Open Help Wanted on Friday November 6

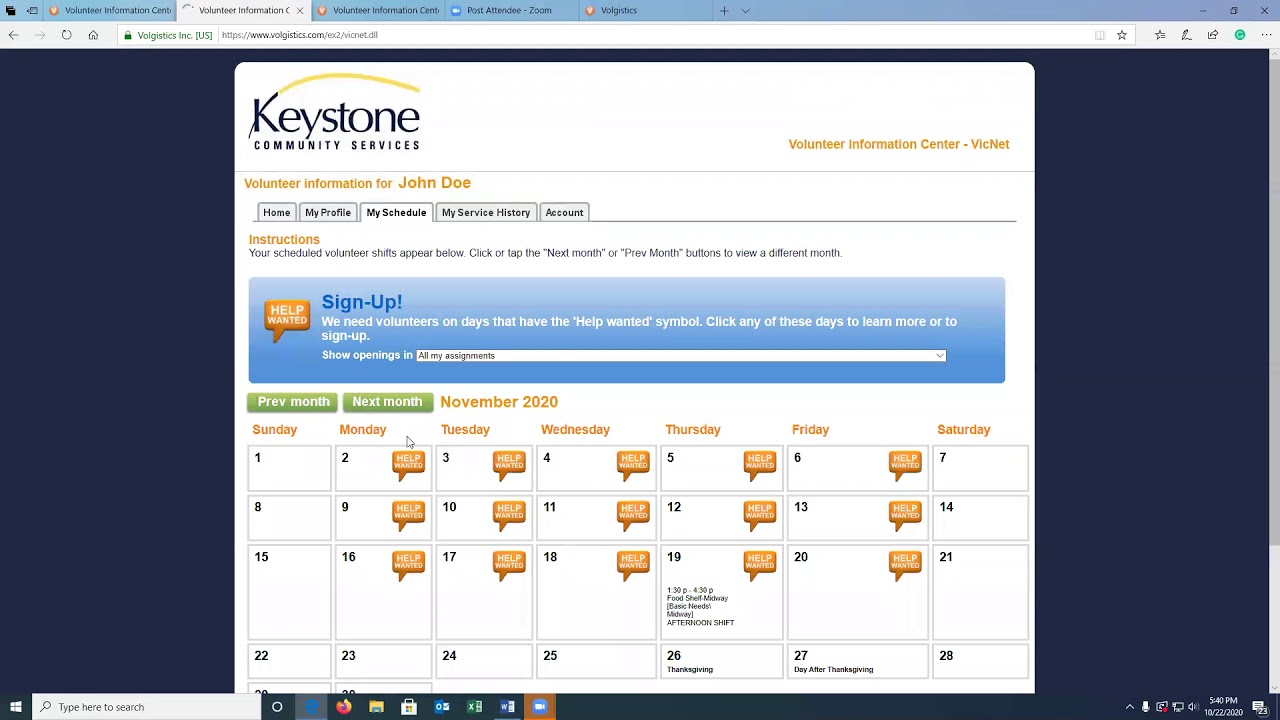tap(905, 465)
